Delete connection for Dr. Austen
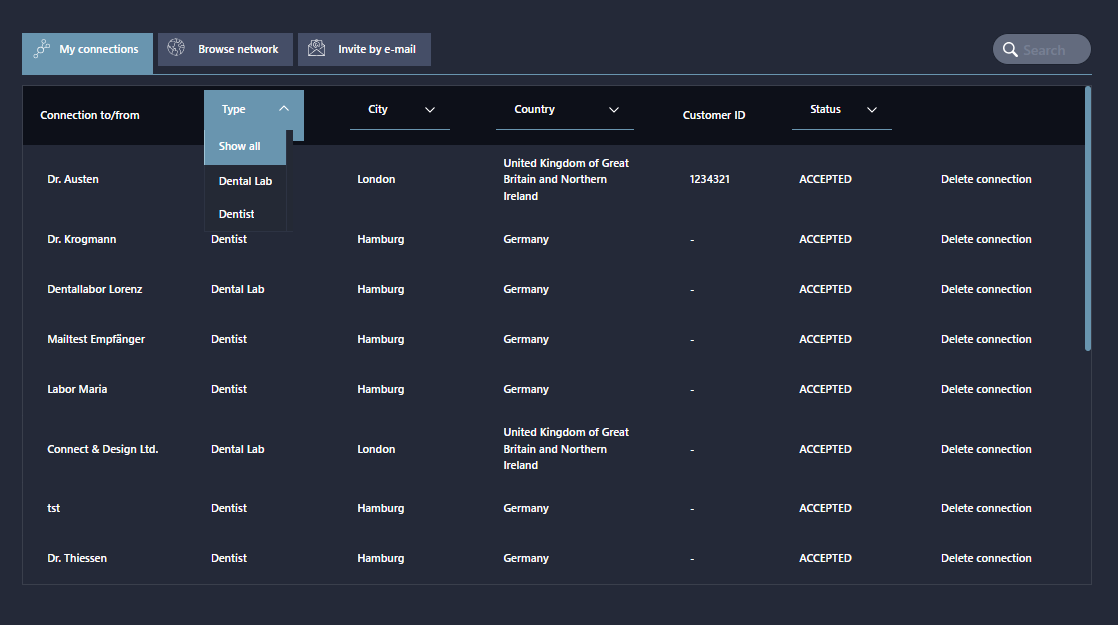 click(x=985, y=179)
